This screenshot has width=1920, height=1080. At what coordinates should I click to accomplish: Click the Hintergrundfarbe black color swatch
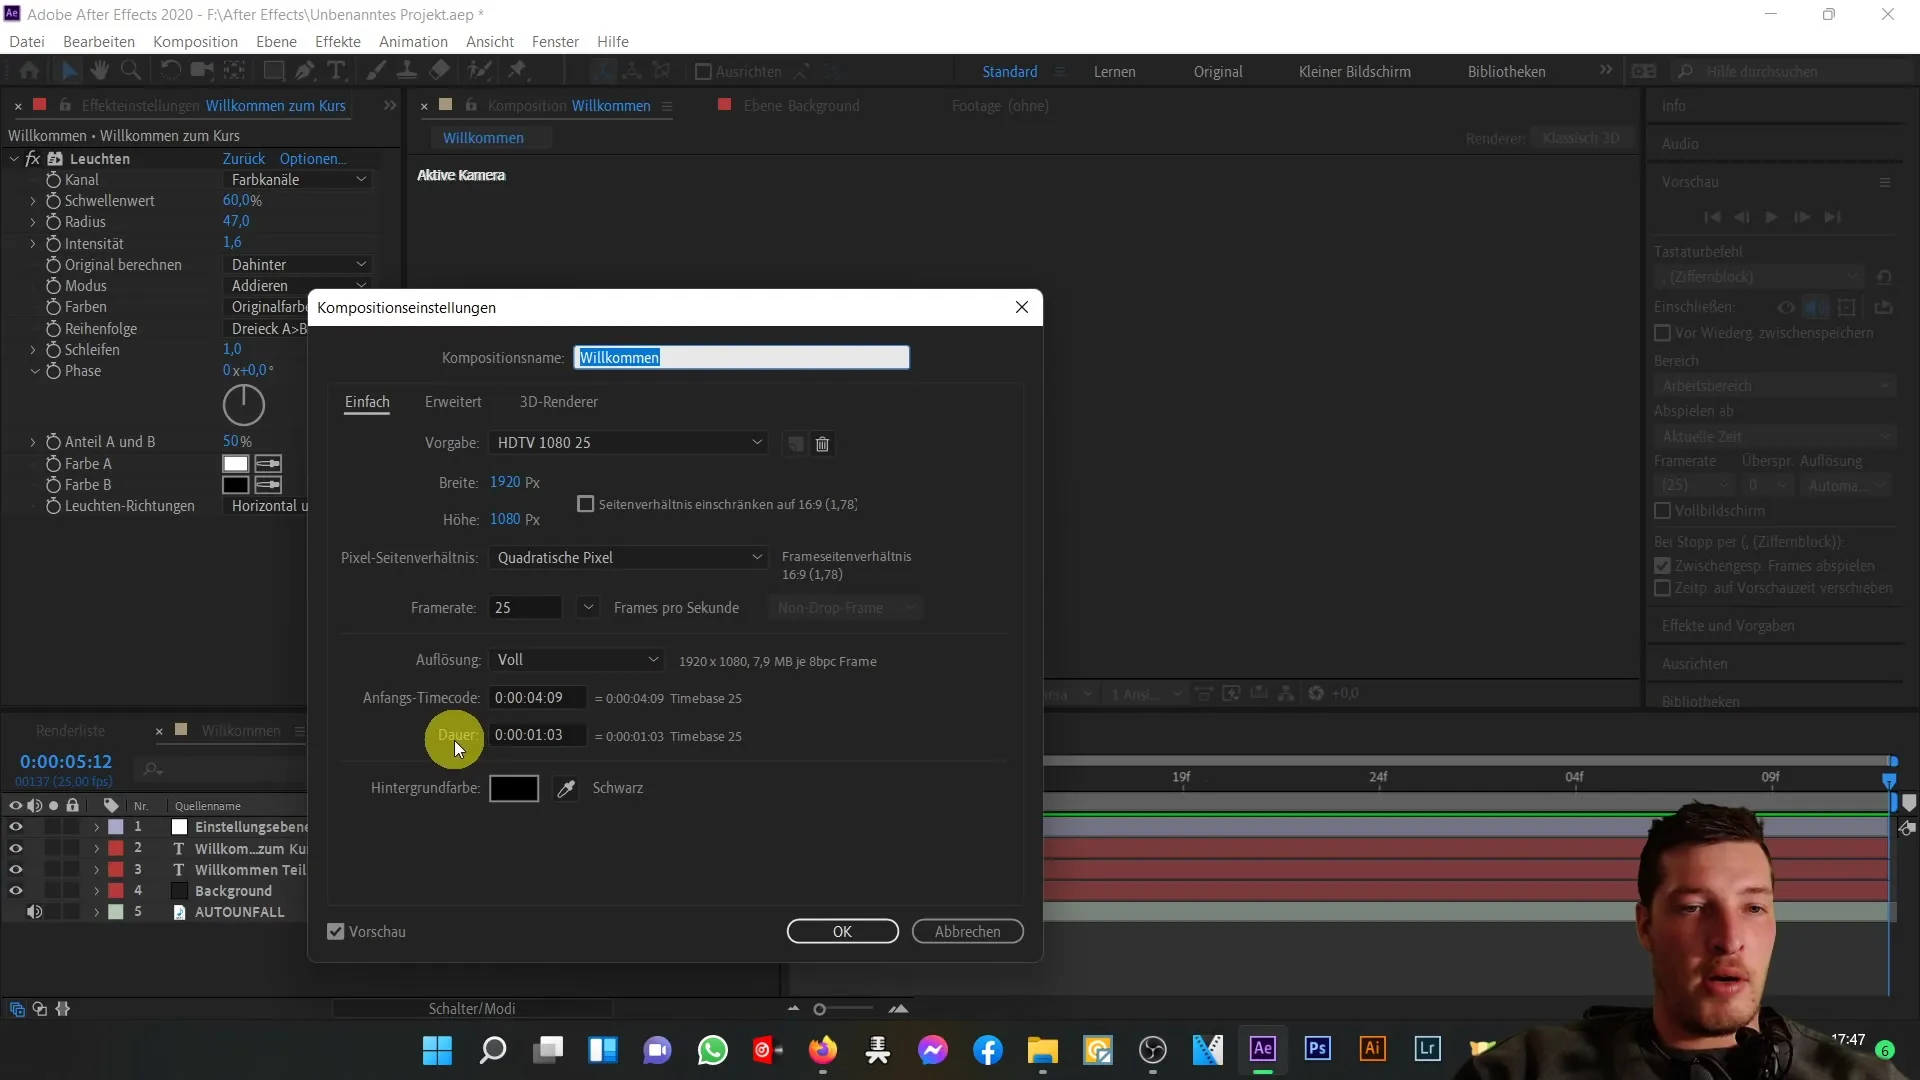[x=513, y=787]
